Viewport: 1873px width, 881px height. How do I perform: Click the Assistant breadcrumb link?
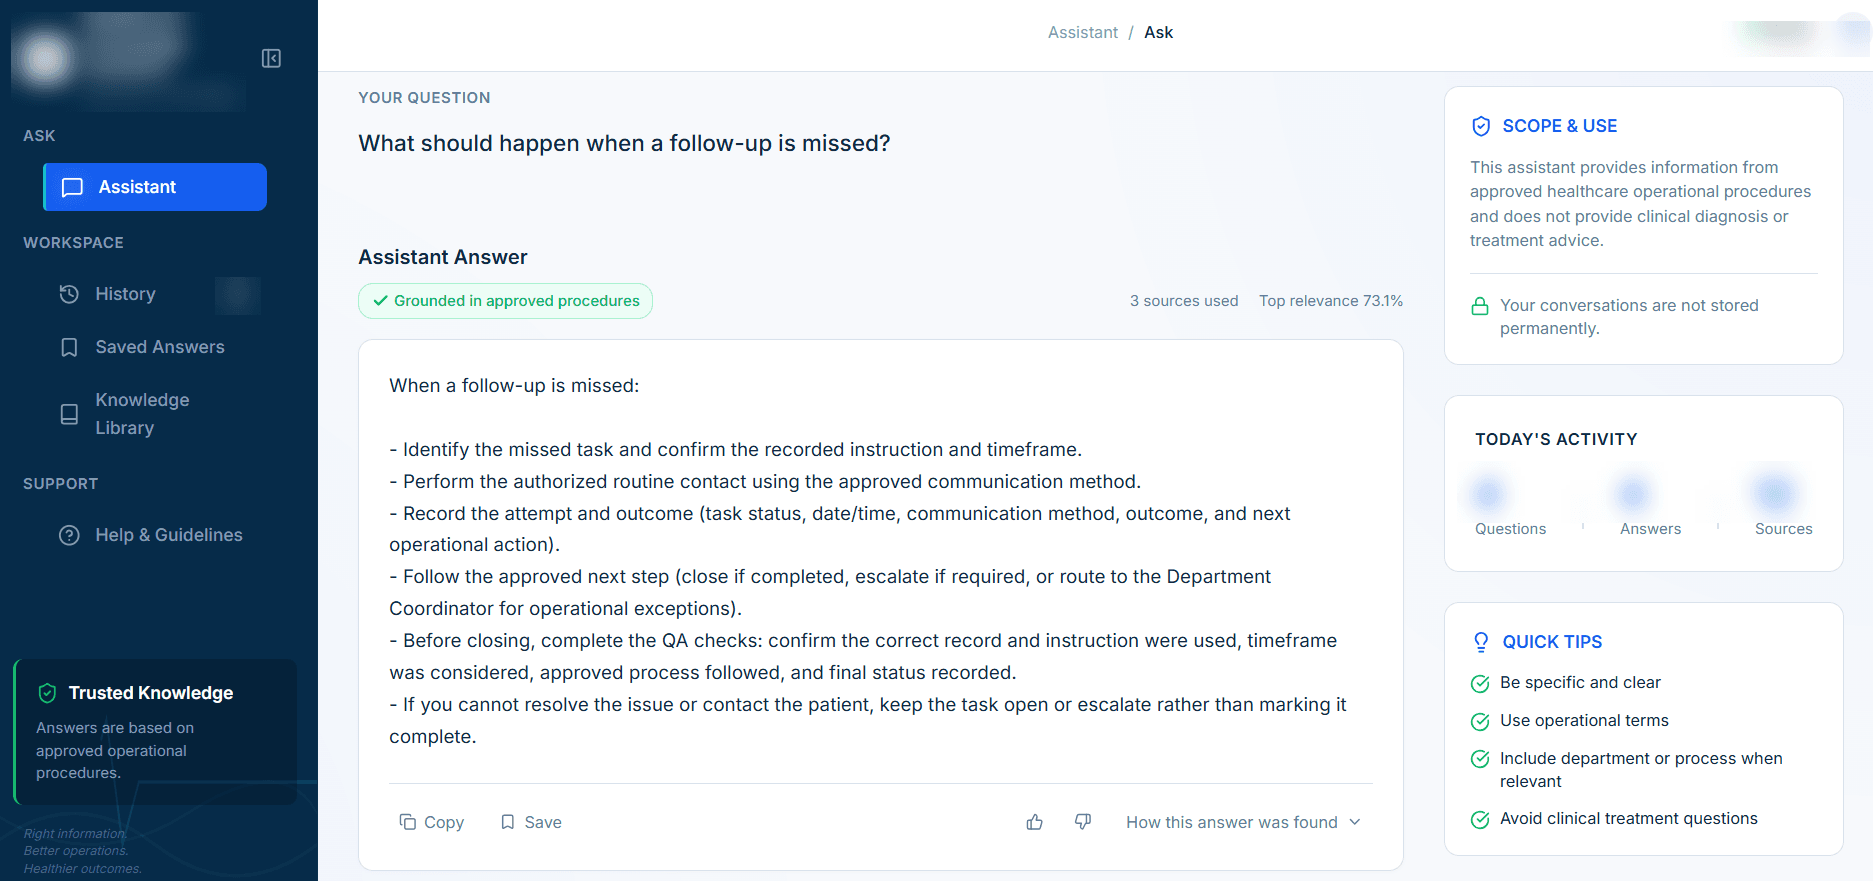pos(1082,32)
